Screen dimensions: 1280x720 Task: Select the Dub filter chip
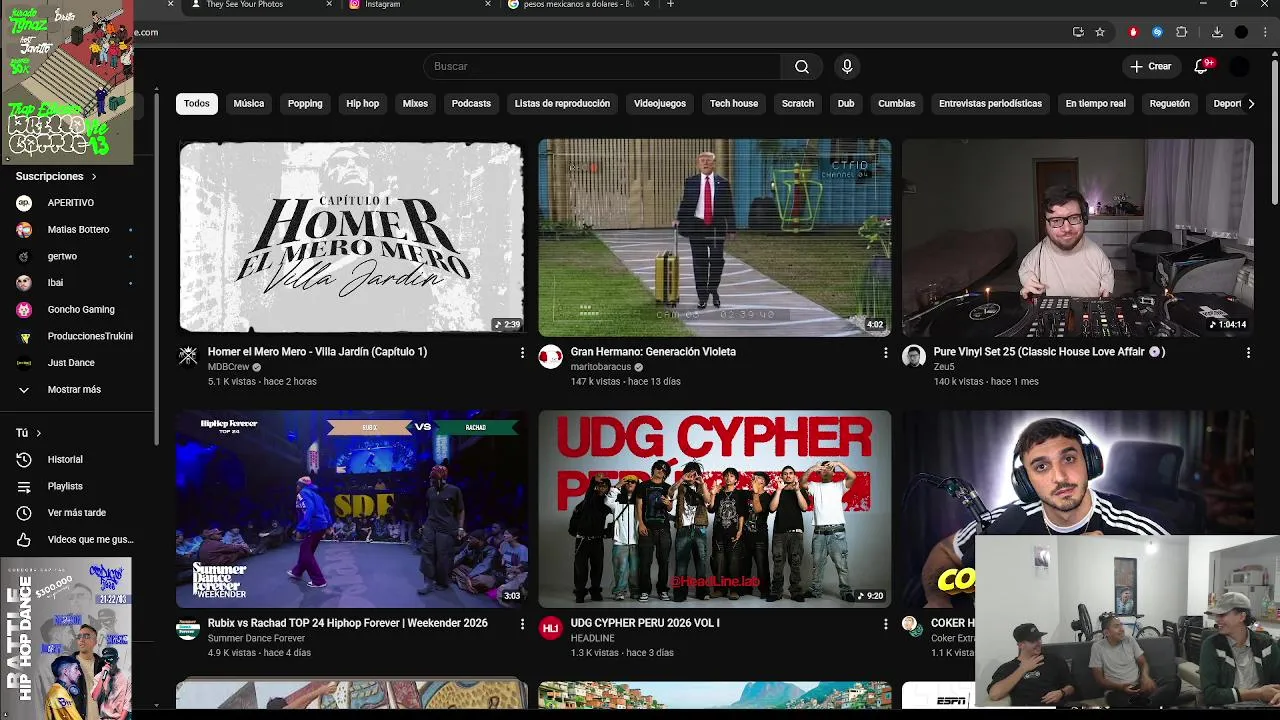click(x=846, y=104)
